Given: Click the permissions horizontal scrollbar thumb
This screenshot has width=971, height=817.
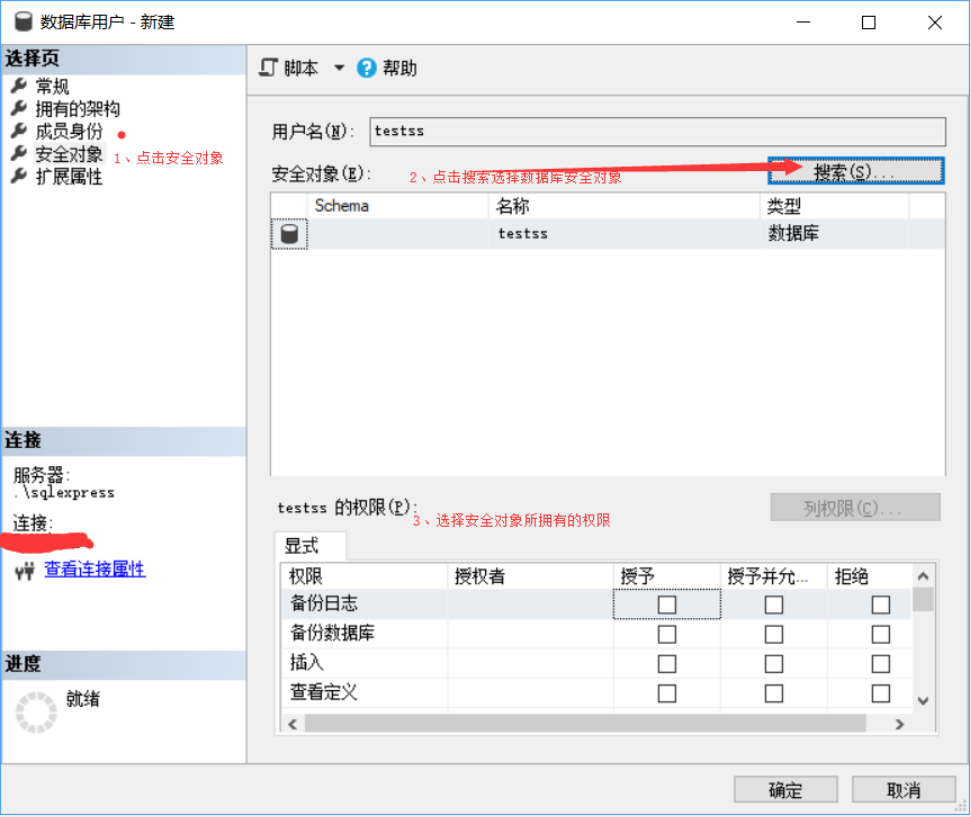Looking at the screenshot, I should (585, 723).
